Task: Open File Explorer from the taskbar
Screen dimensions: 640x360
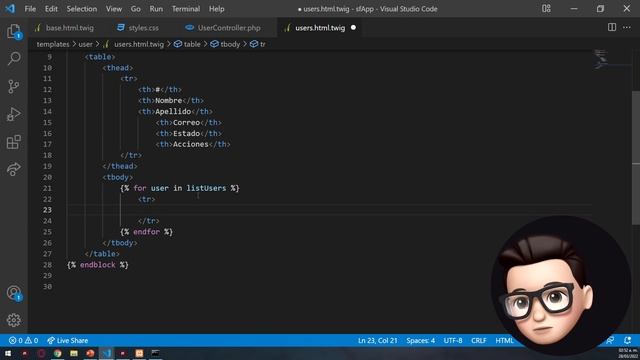Action: (74, 353)
